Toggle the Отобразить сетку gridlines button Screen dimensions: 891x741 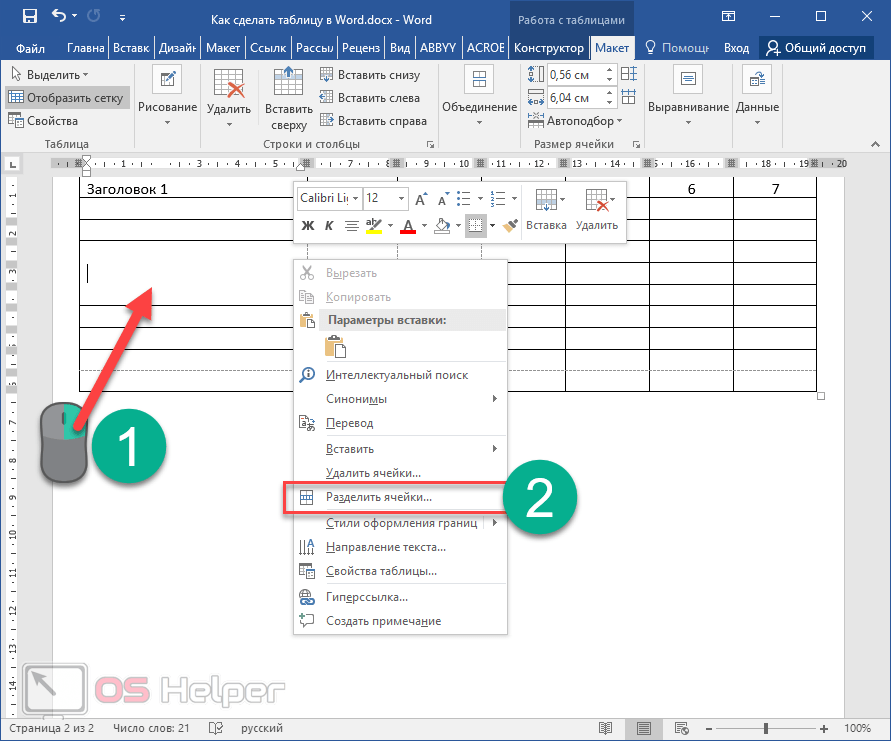[x=67, y=98]
